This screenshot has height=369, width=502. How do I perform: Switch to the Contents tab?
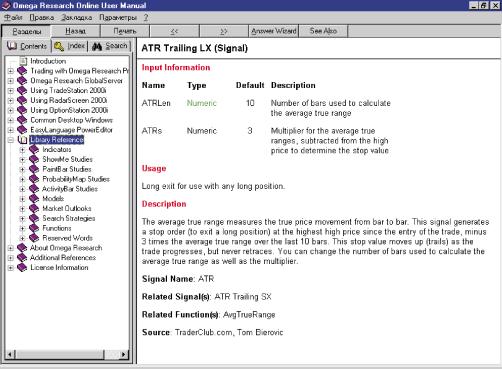(27, 46)
